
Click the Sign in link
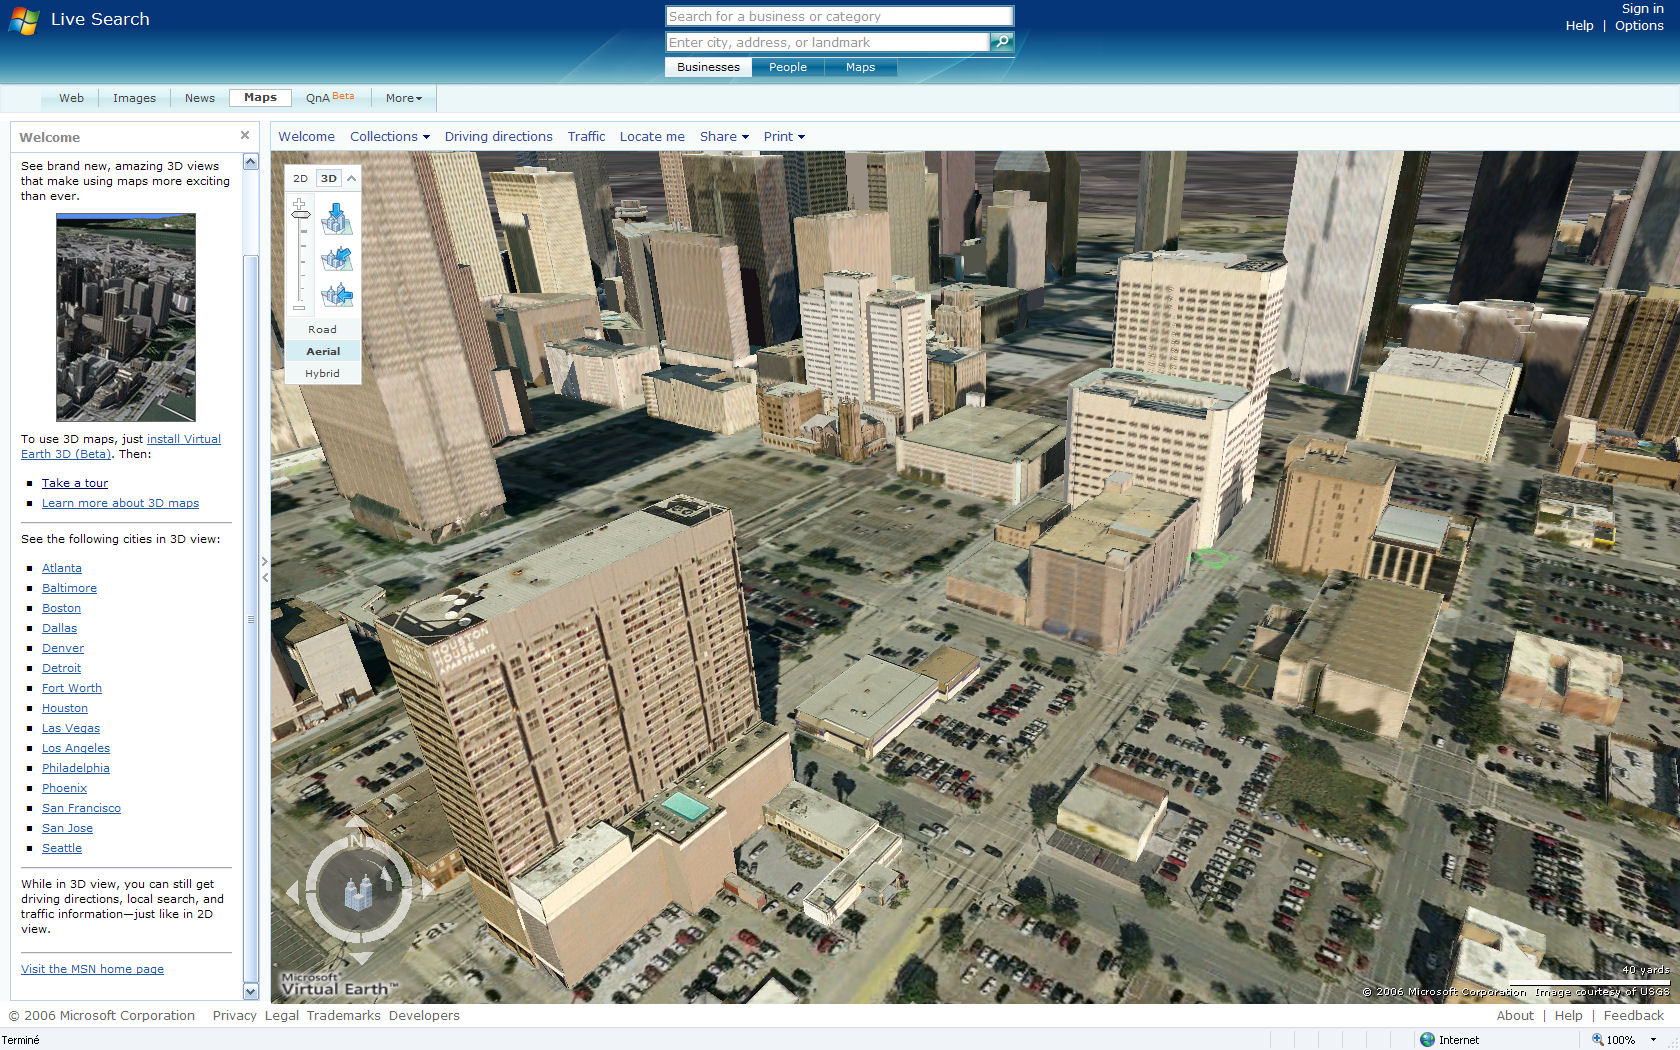1643,8
